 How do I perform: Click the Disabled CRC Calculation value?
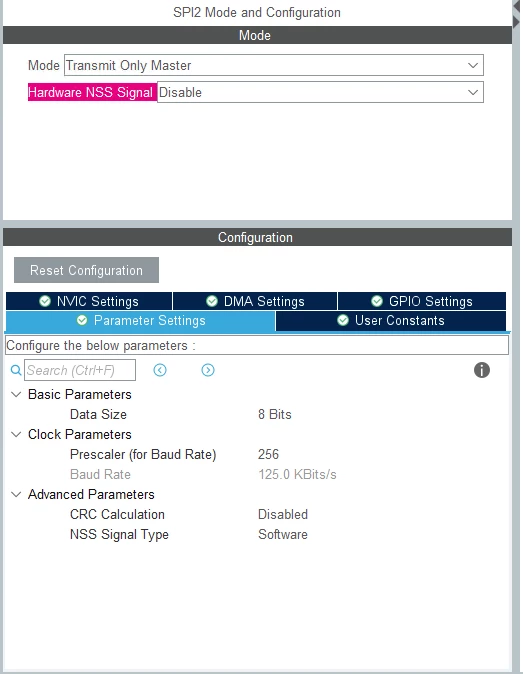click(283, 515)
